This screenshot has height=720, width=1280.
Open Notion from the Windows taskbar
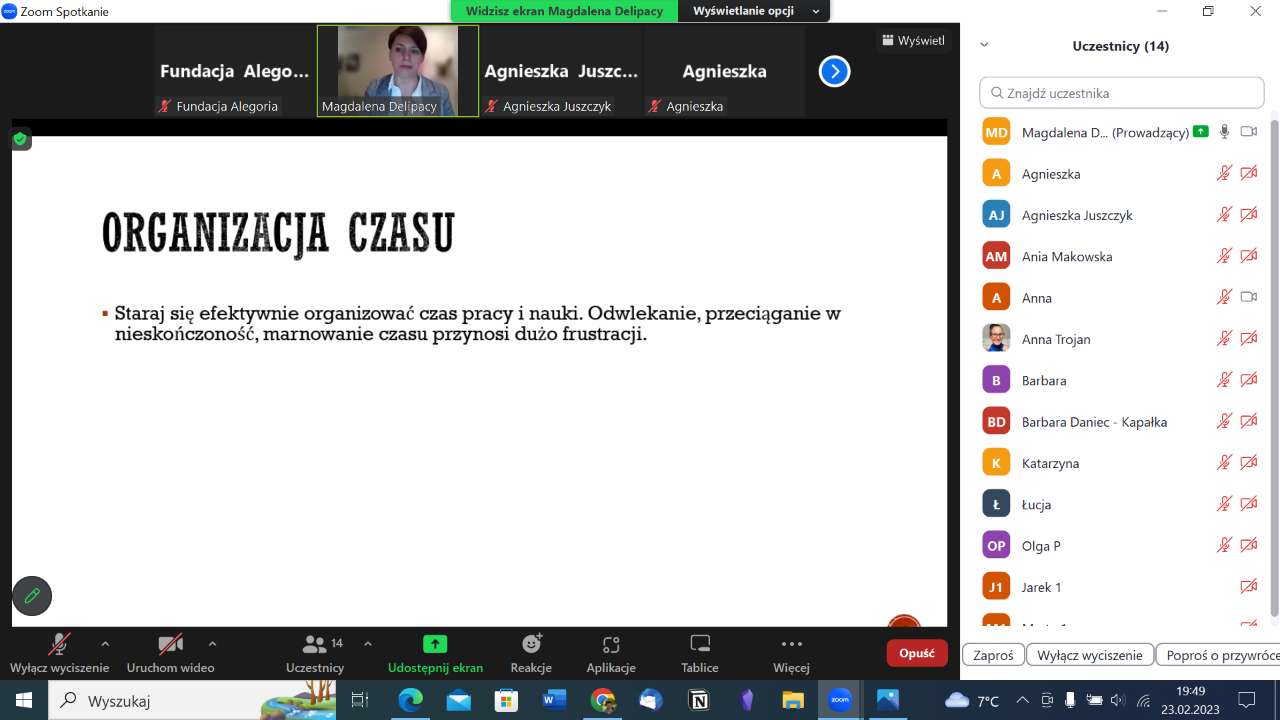click(699, 700)
